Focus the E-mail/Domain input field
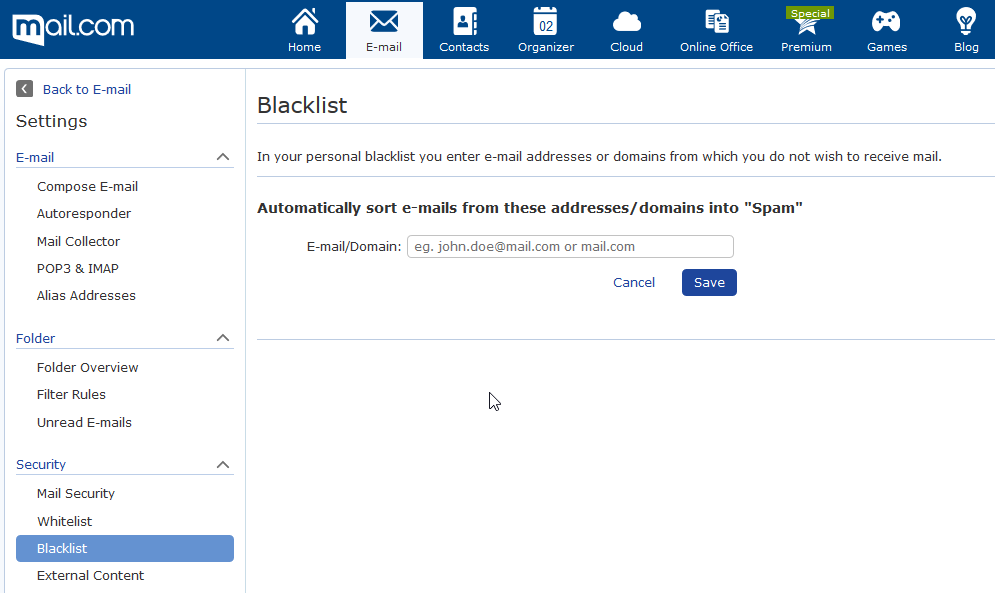This screenshot has height=593, width=995. (570, 246)
